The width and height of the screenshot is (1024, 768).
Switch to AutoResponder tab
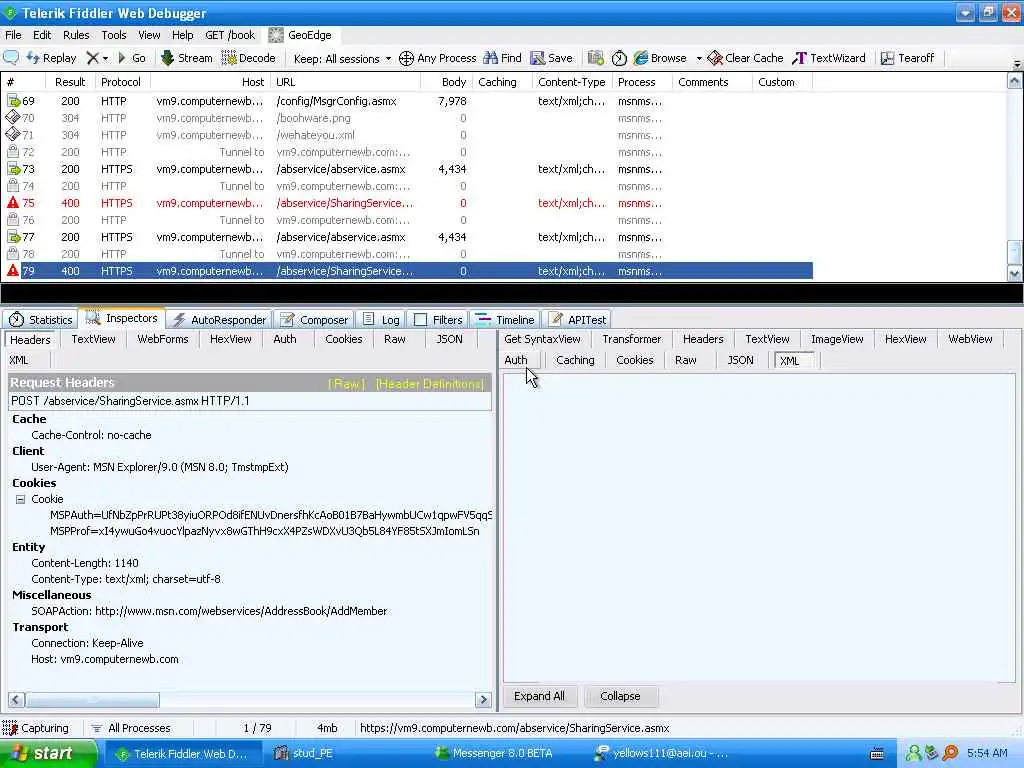(x=219, y=320)
